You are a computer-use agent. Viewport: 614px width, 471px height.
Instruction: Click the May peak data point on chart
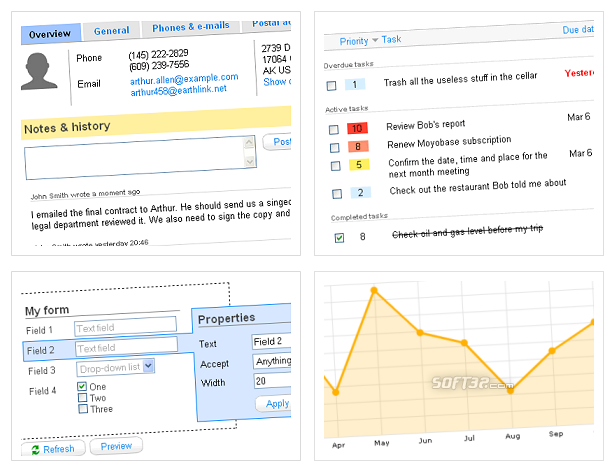tap(374, 290)
